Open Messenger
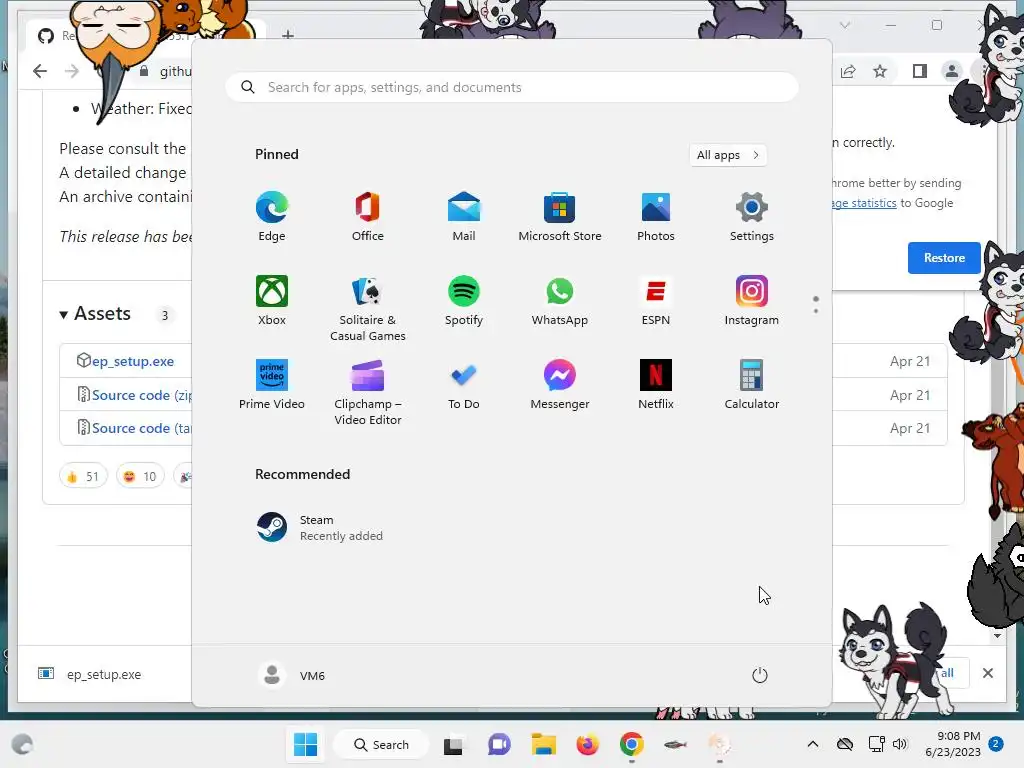 [x=560, y=385]
